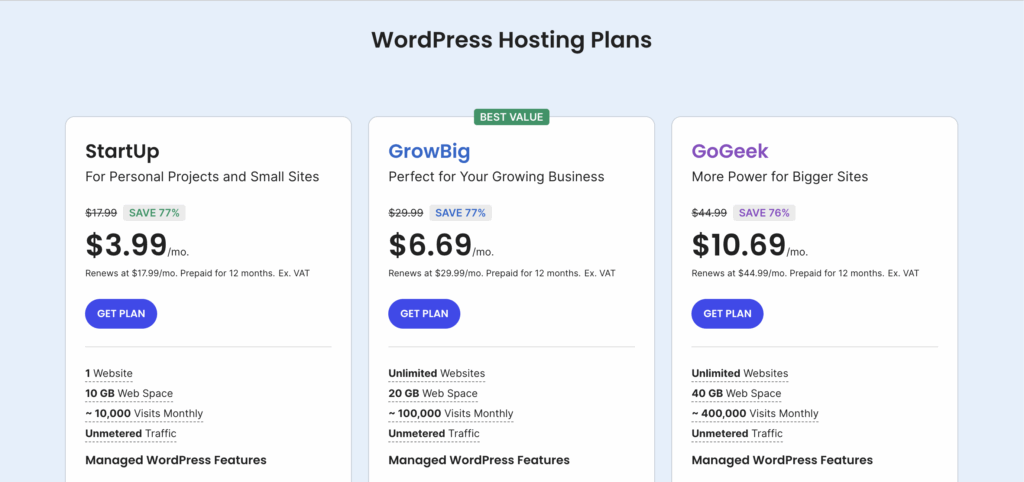Click 'Unmetered Traffic' in the GrowBig plan

(x=434, y=433)
